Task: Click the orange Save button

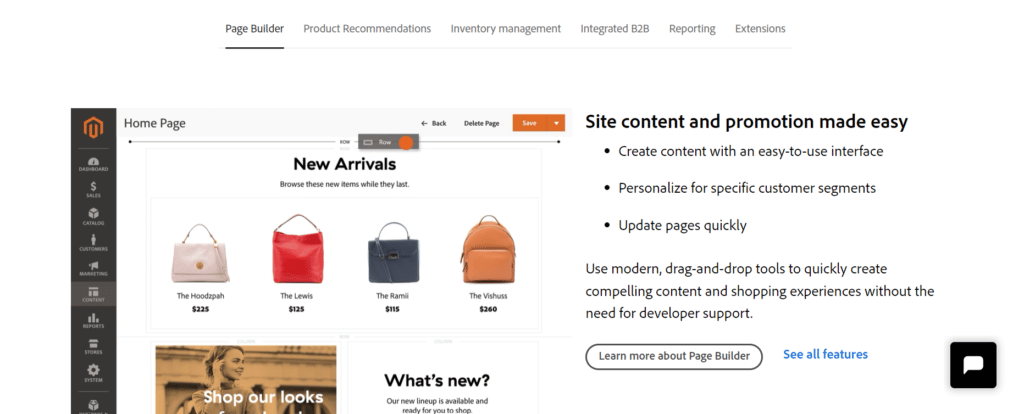Action: coord(530,123)
